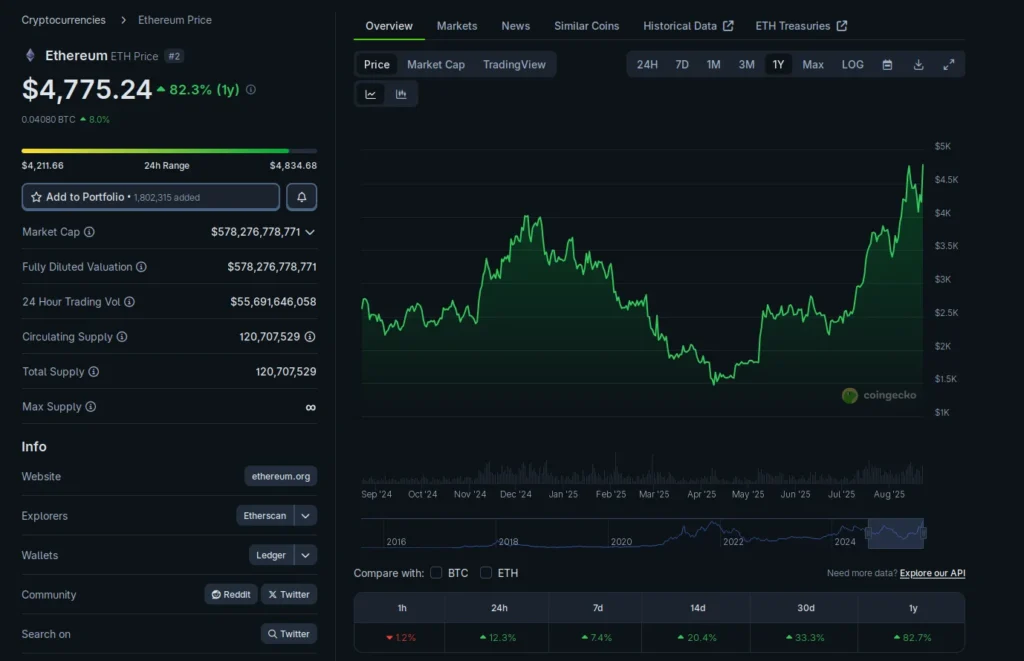Select the candlestick chart icon
The height and width of the screenshot is (661, 1024).
tap(401, 94)
